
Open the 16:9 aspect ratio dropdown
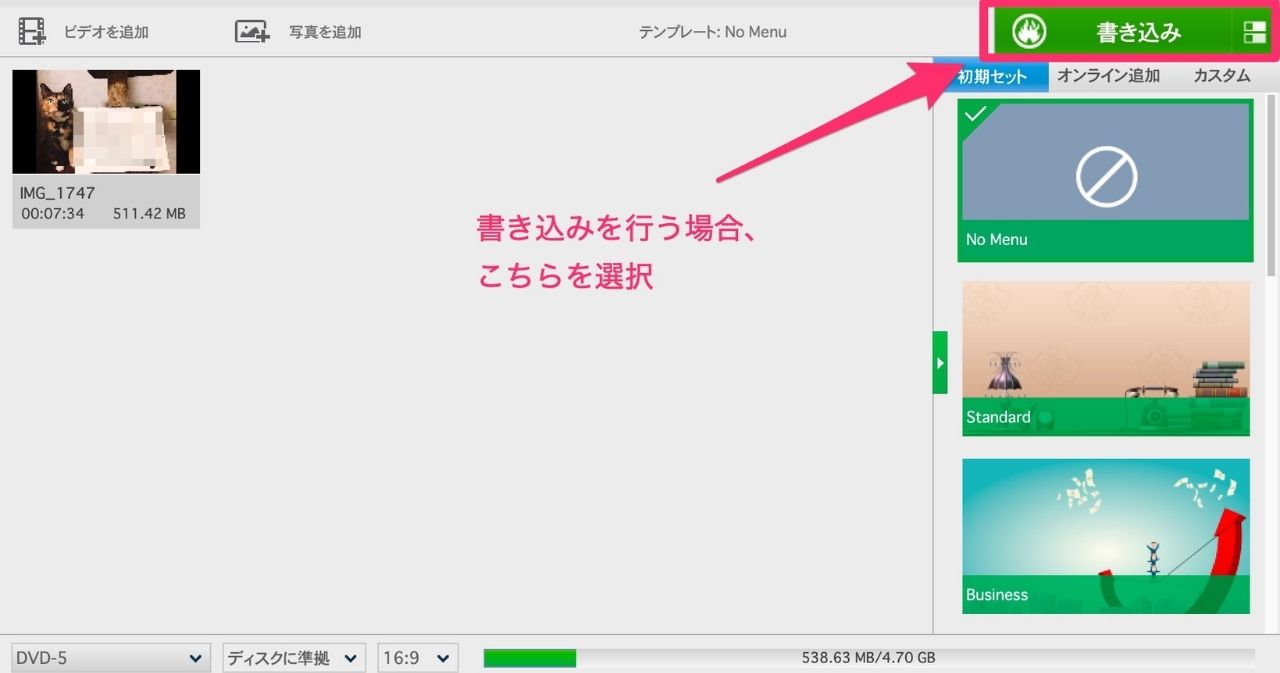pyautogui.click(x=418, y=657)
